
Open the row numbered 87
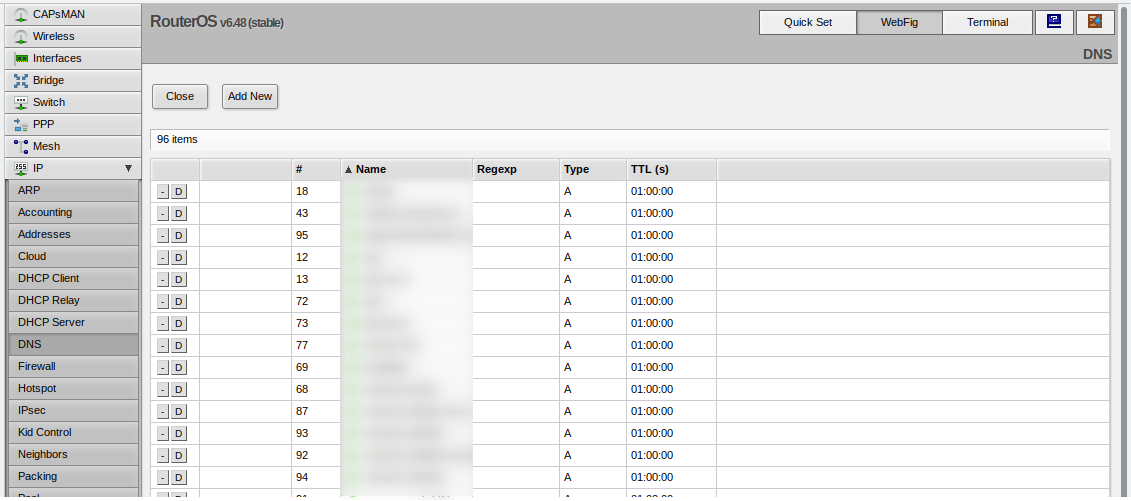[630, 412]
